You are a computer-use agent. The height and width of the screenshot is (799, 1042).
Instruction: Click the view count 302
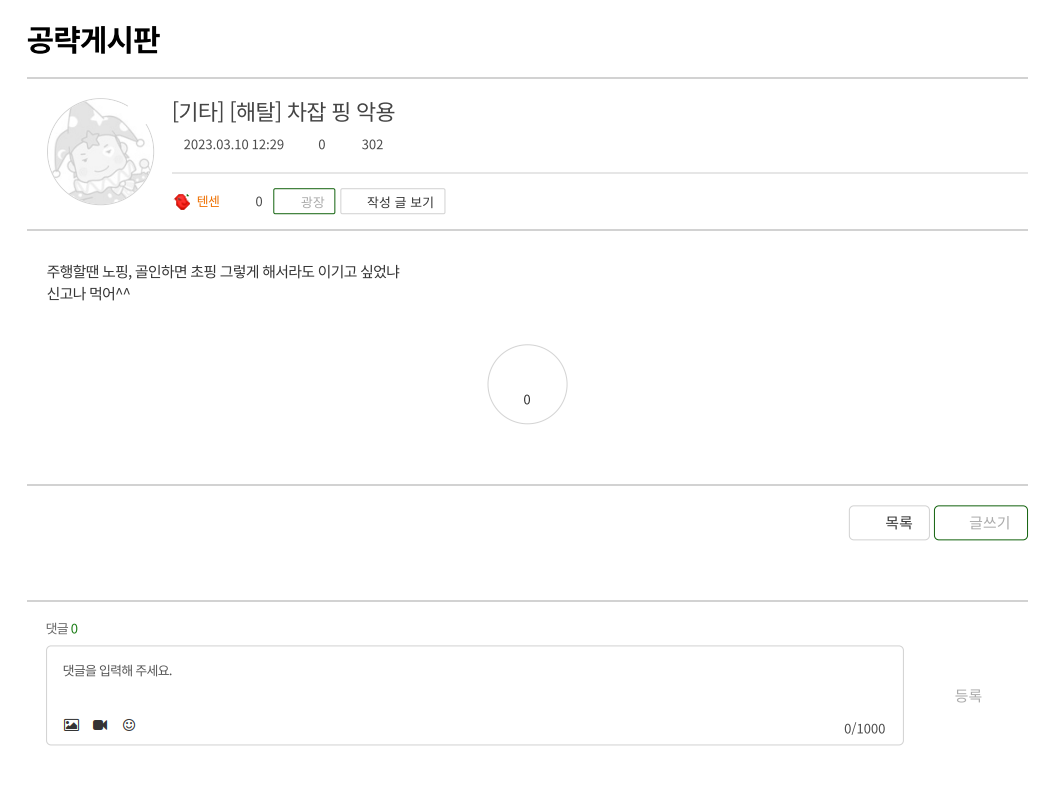click(x=372, y=145)
